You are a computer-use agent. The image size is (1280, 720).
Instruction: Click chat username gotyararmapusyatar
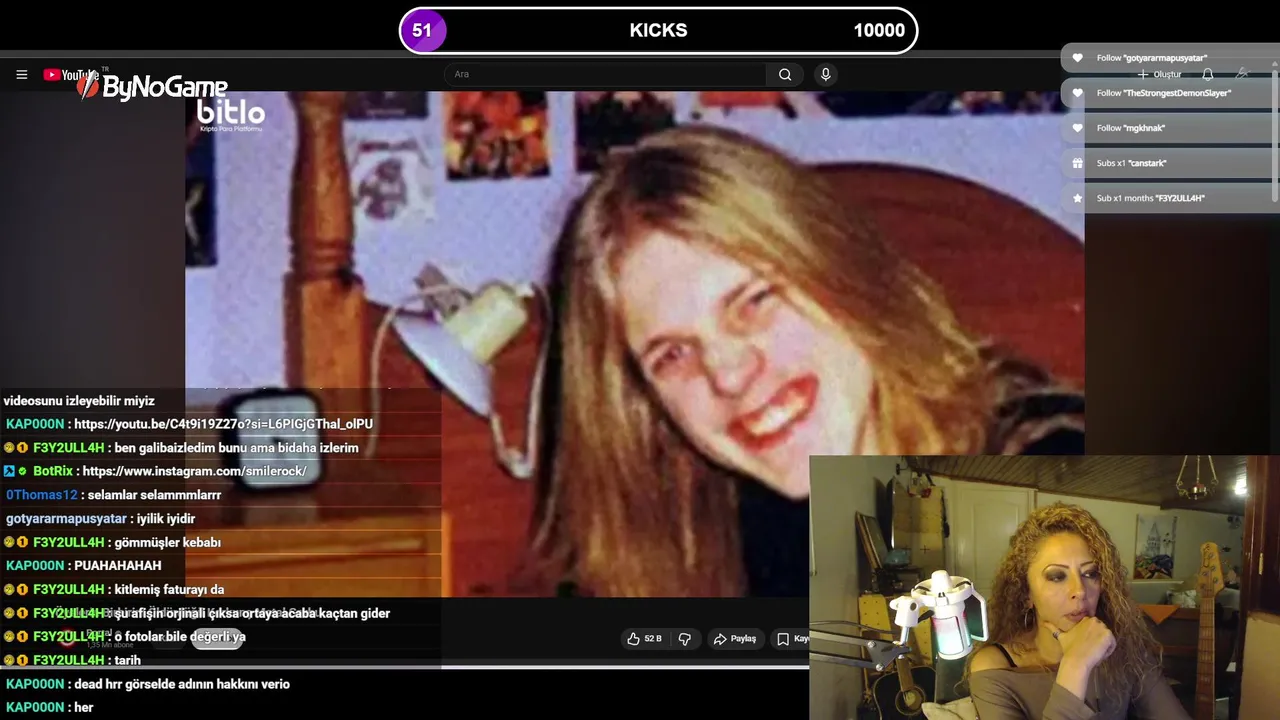(x=66, y=519)
